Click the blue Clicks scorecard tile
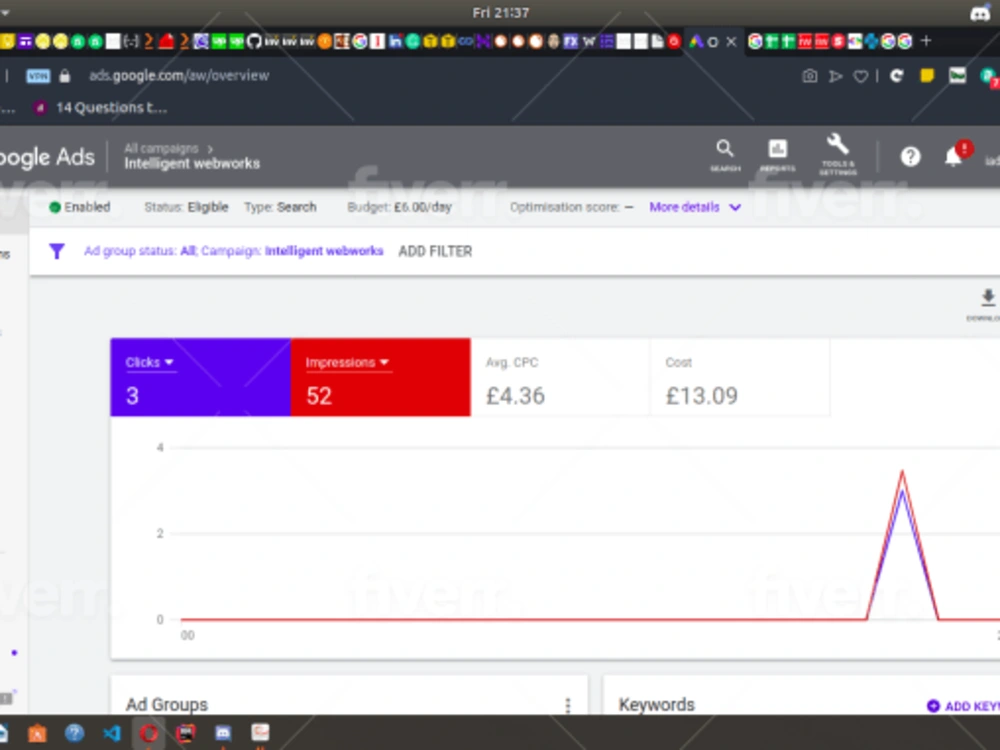This screenshot has height=750, width=1000. (200, 378)
